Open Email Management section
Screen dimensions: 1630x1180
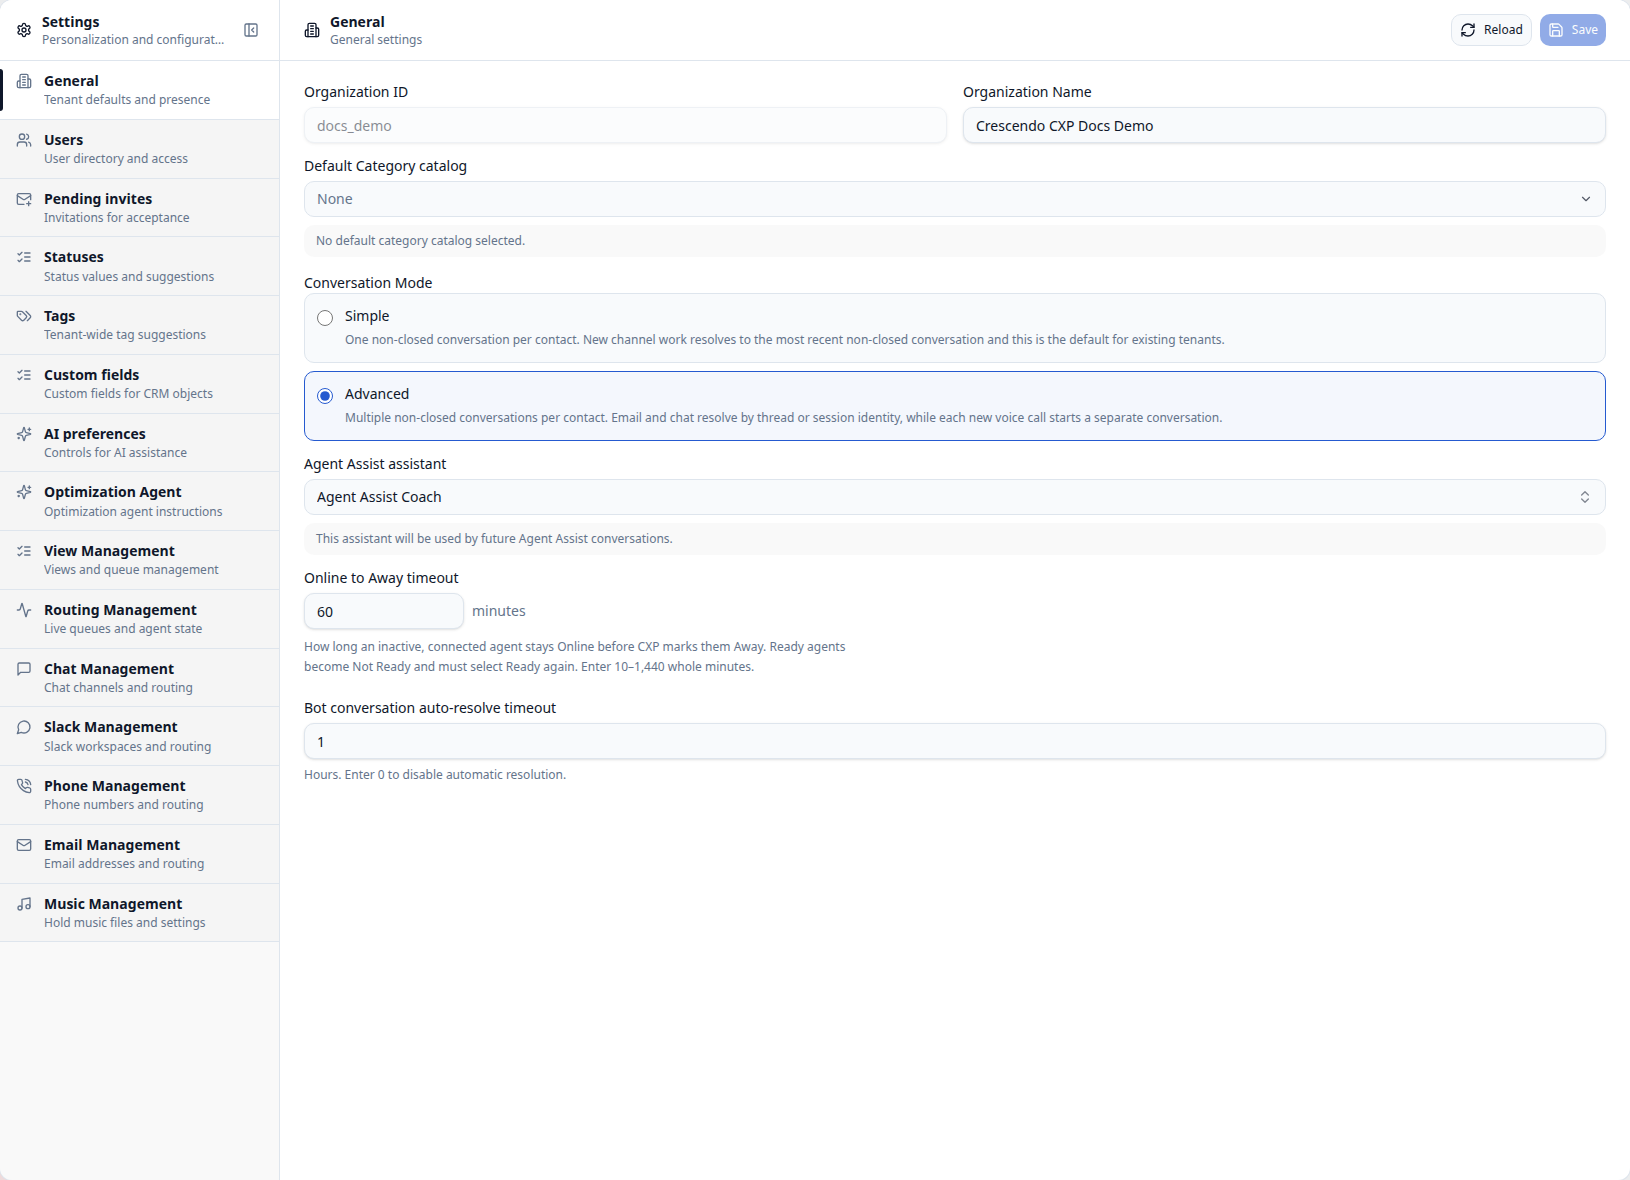point(139,854)
